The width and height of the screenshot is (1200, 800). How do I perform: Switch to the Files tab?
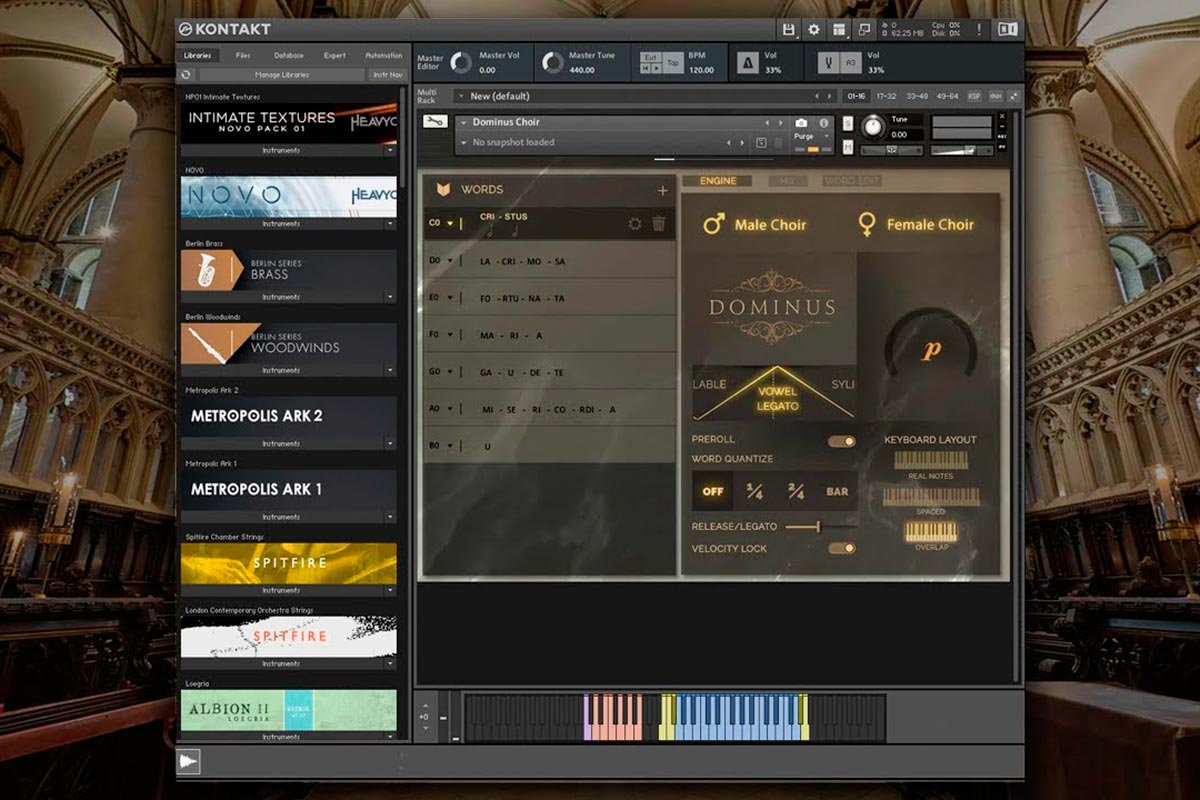coord(243,56)
